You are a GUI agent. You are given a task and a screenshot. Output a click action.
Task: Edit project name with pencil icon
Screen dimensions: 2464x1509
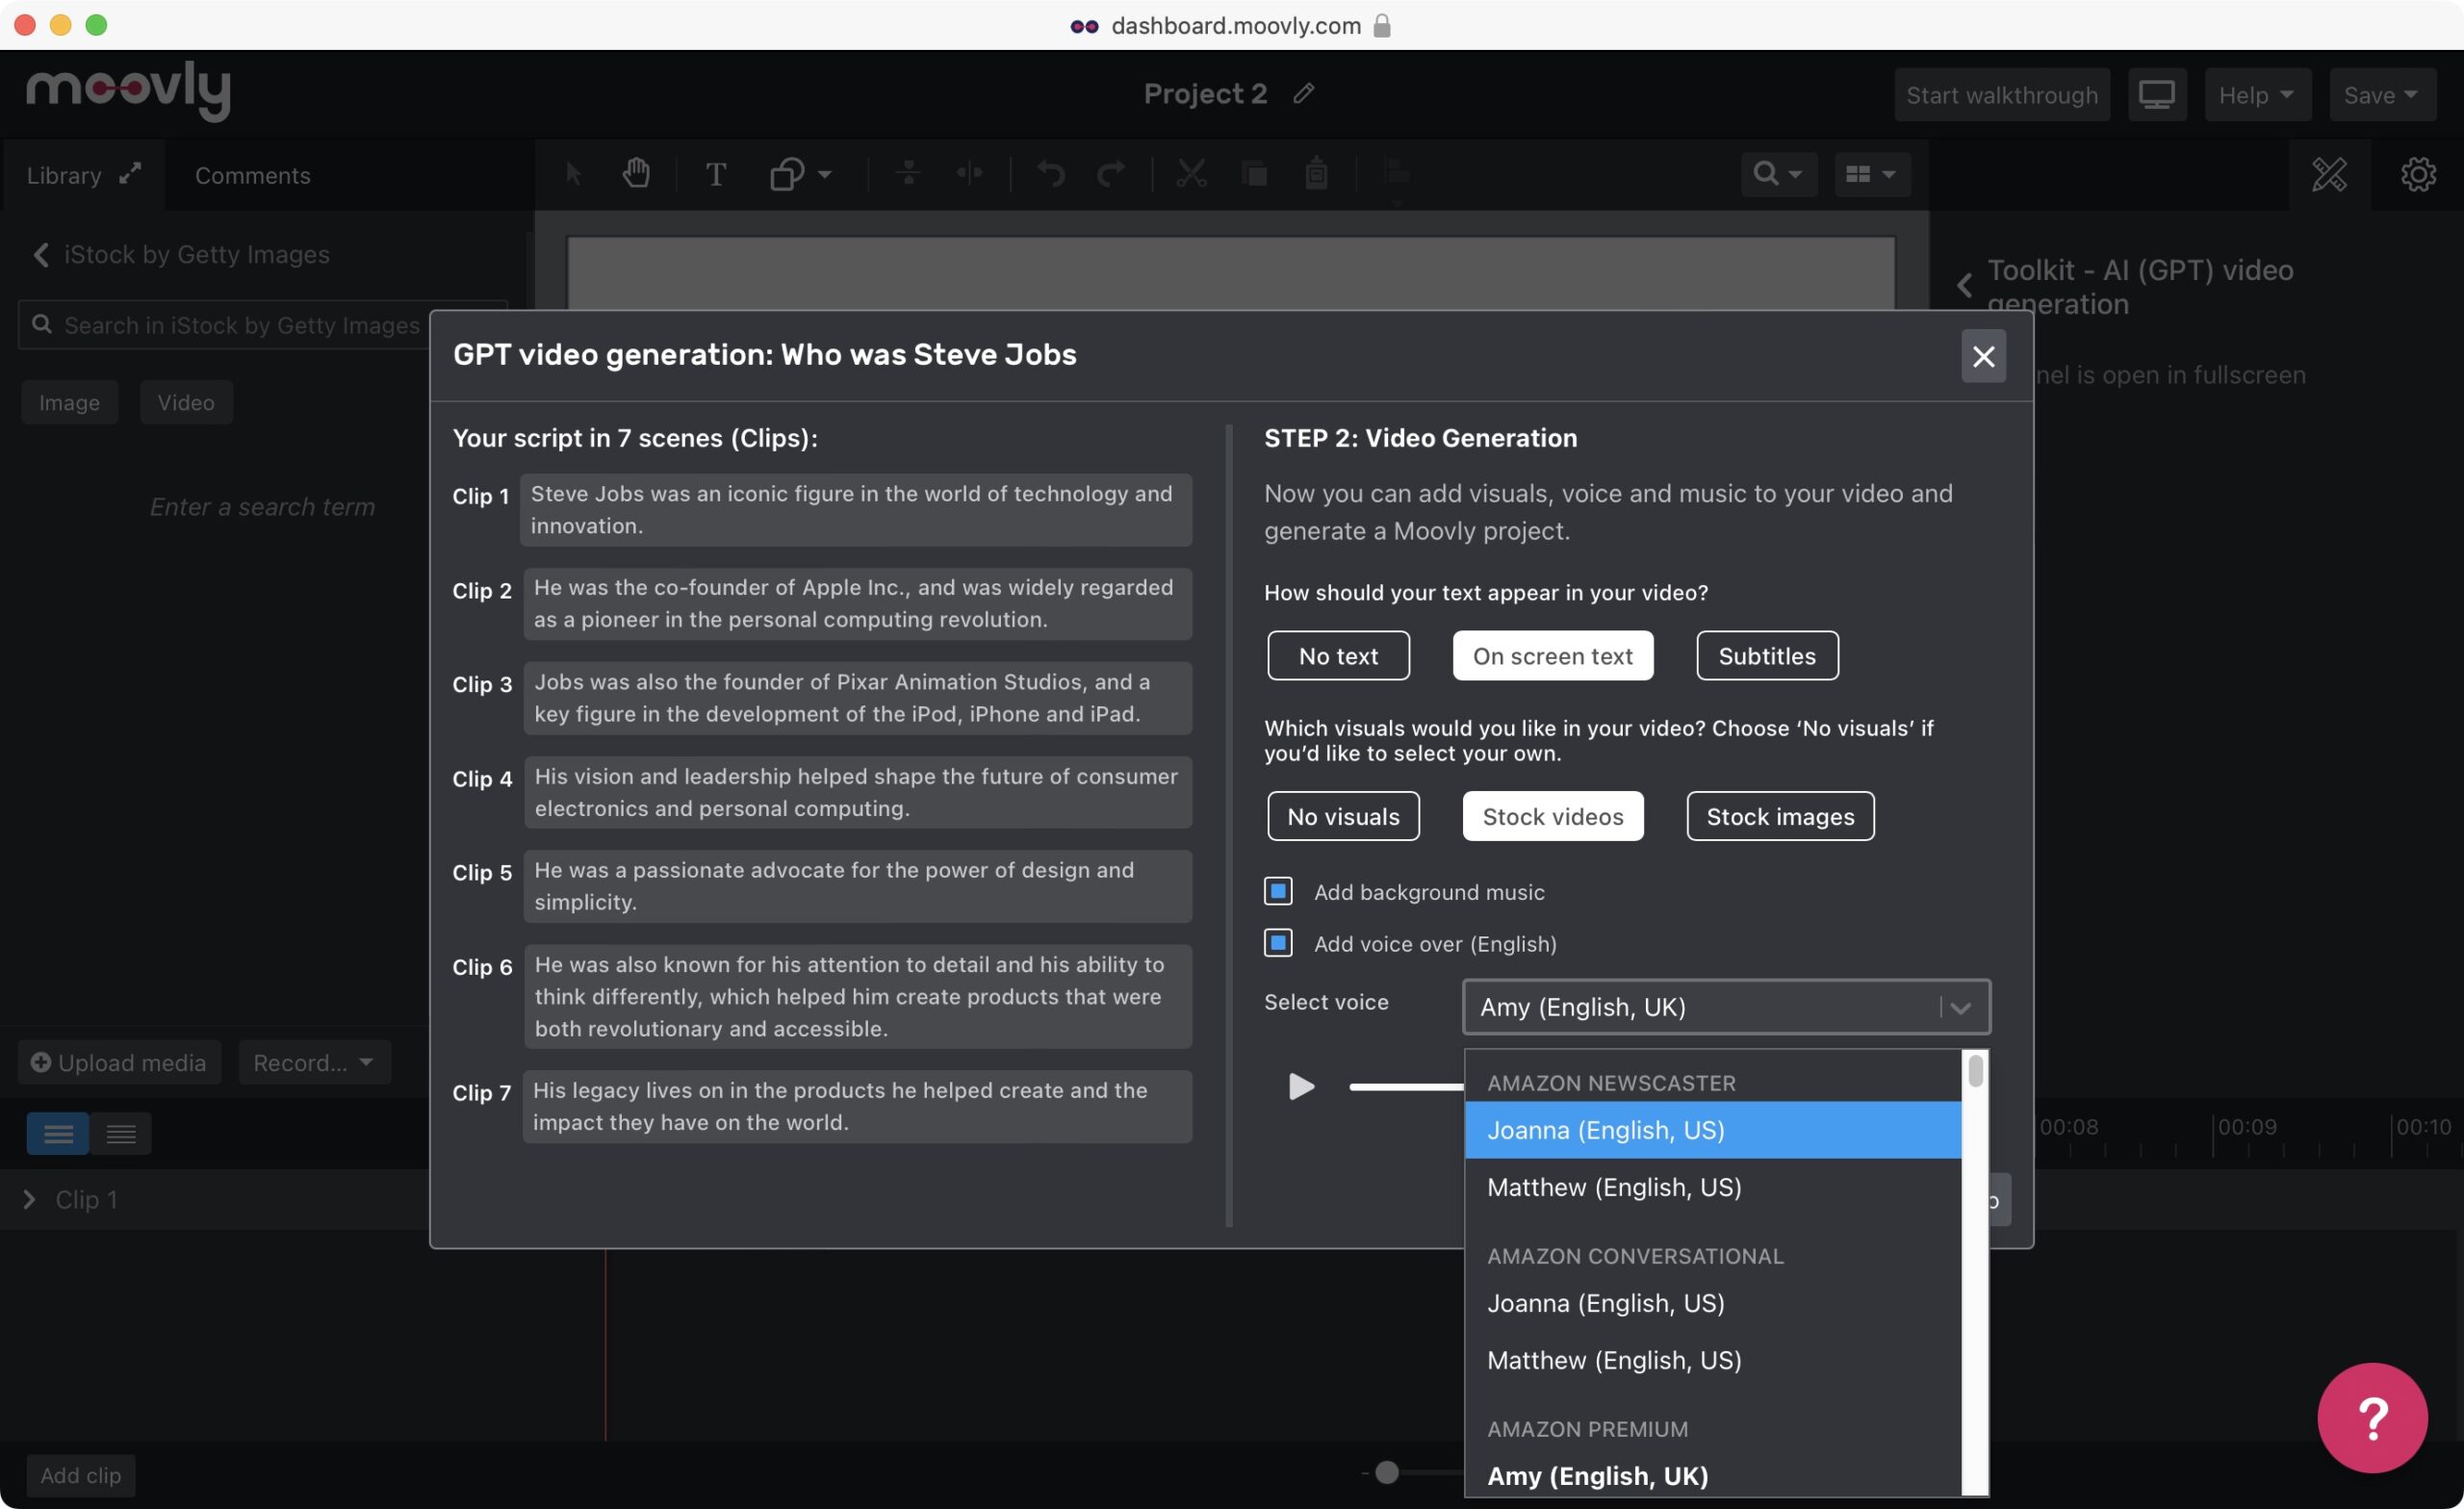(x=1303, y=94)
